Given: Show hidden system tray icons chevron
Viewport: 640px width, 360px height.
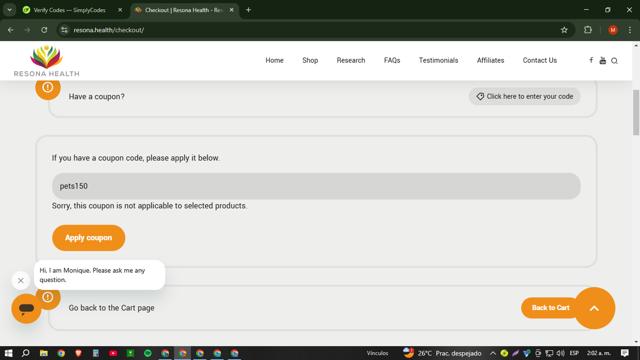Looking at the screenshot, I should [x=493, y=353].
